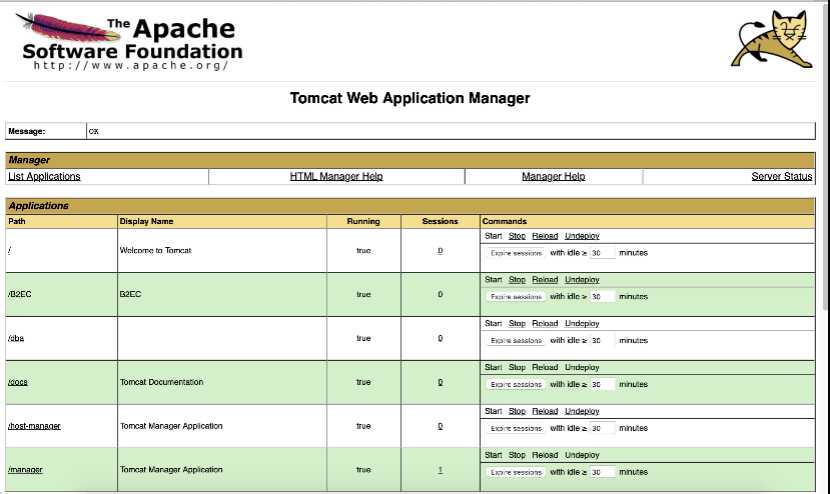Open the root path / link
830x494 pixels.
pos(10,250)
